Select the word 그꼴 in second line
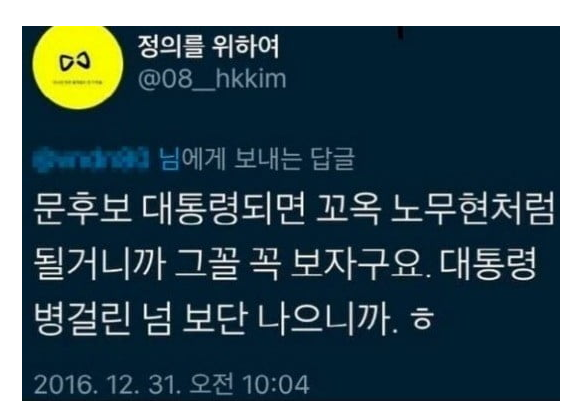The height and width of the screenshot is (416, 576). (206, 264)
